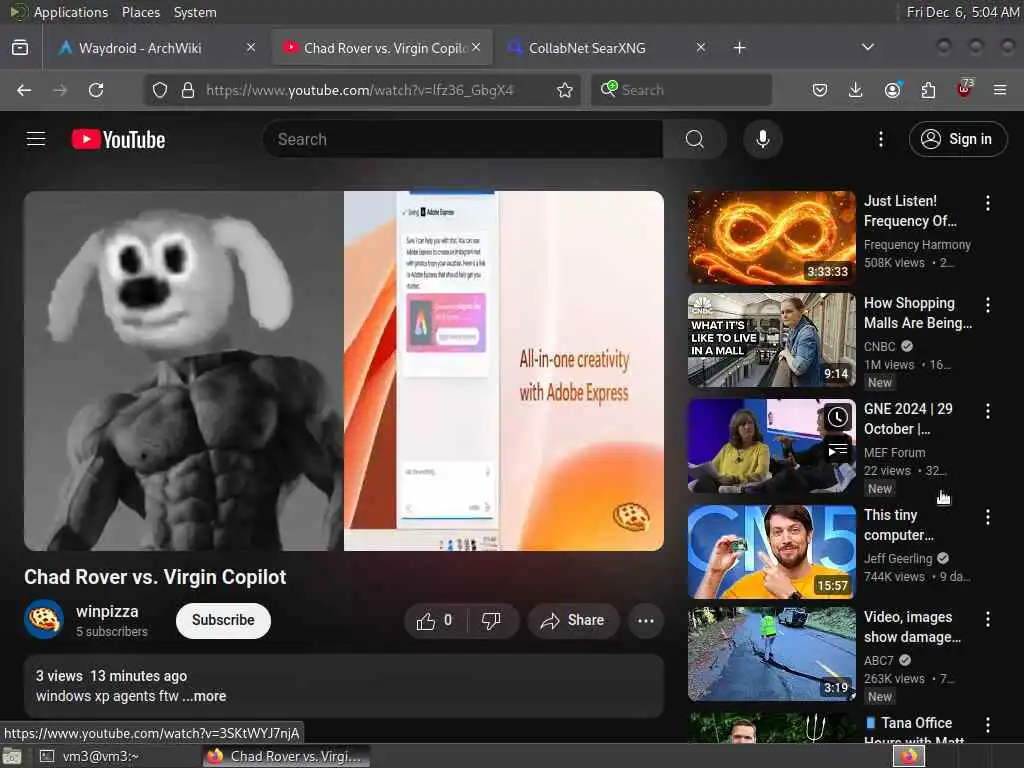Bookmark this page with the star
This screenshot has width=1024, height=768.
565,90
